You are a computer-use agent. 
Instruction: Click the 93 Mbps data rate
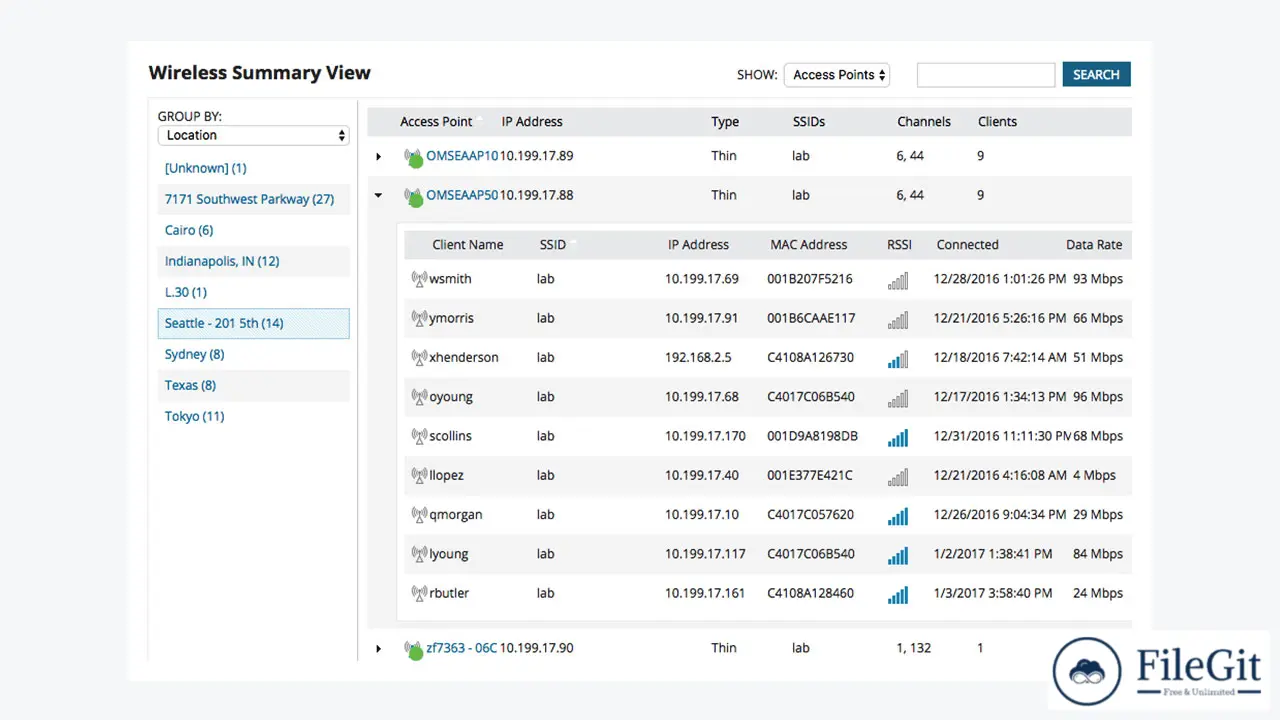click(x=1098, y=279)
